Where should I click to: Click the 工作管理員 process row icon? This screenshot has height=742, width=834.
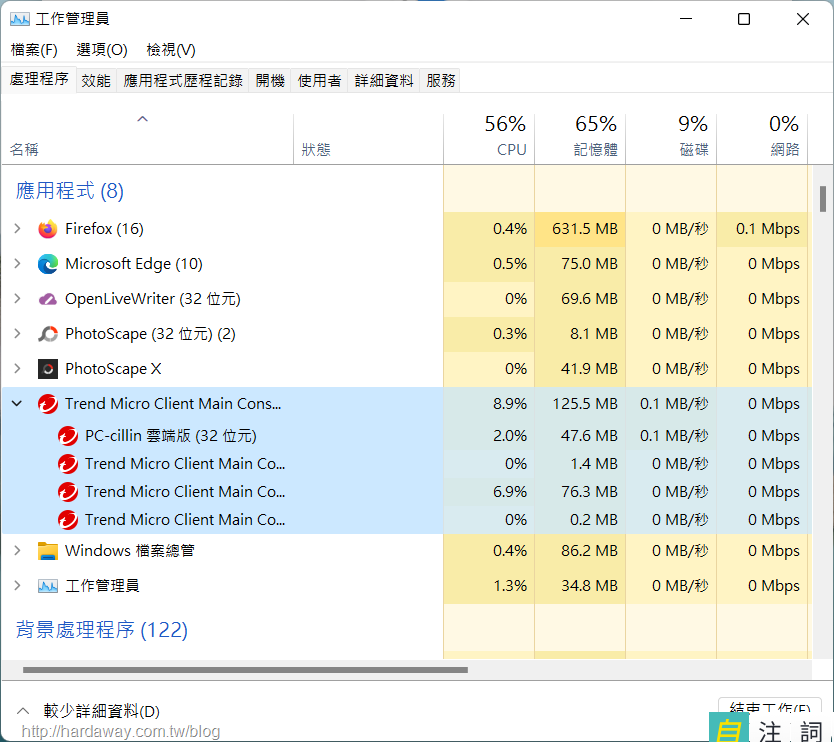pyautogui.click(x=47, y=586)
